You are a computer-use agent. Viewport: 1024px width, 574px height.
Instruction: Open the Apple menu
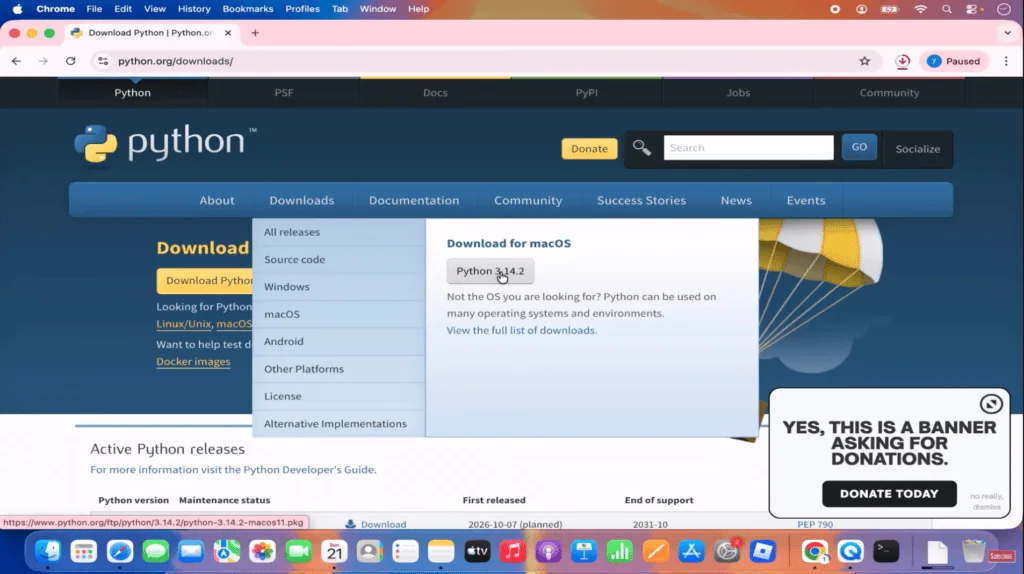point(18,9)
